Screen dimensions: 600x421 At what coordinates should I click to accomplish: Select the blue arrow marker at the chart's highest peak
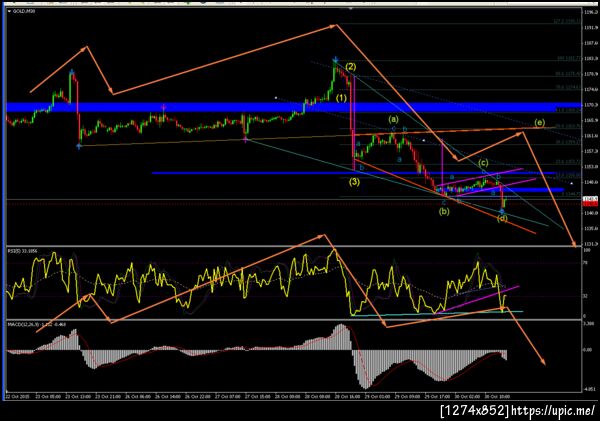(x=336, y=59)
